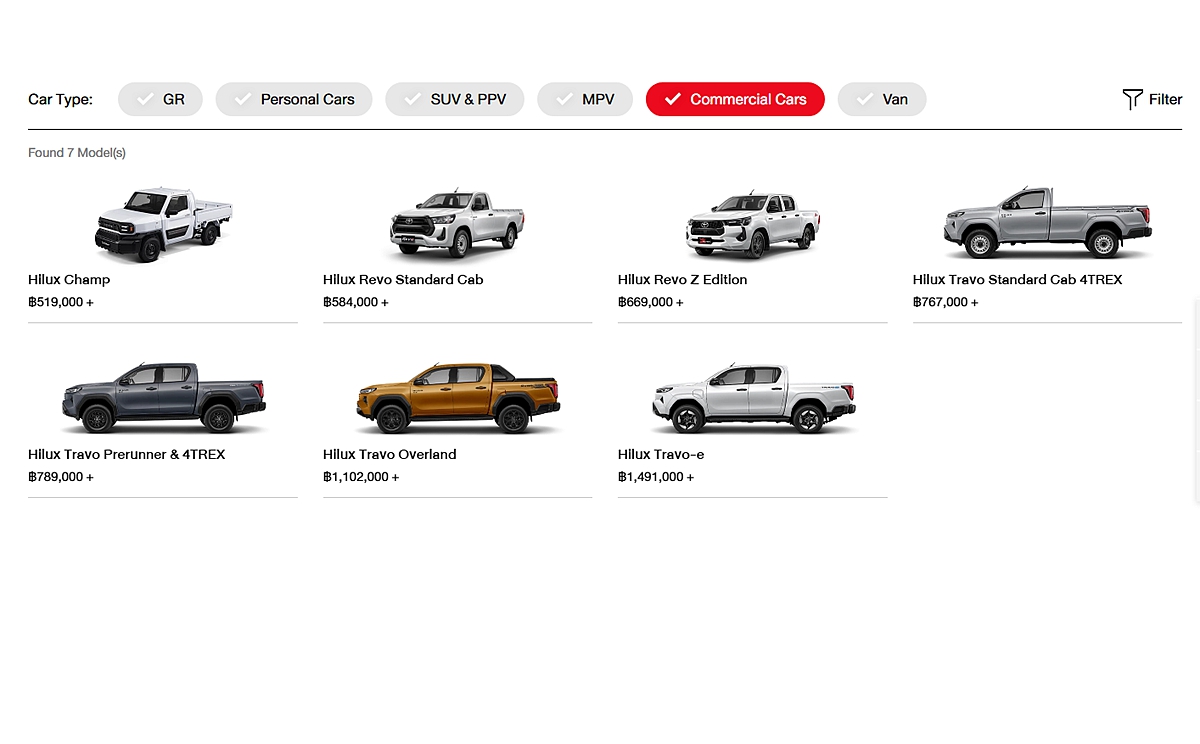Select the Hilux Revo Z Edition picture
The height and width of the screenshot is (744, 1200).
[x=752, y=223]
